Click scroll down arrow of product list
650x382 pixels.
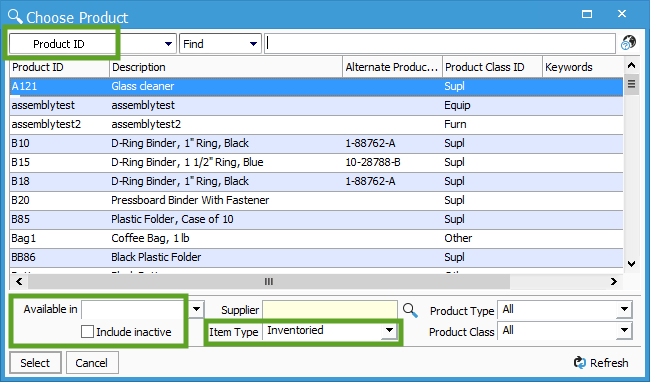(631, 264)
